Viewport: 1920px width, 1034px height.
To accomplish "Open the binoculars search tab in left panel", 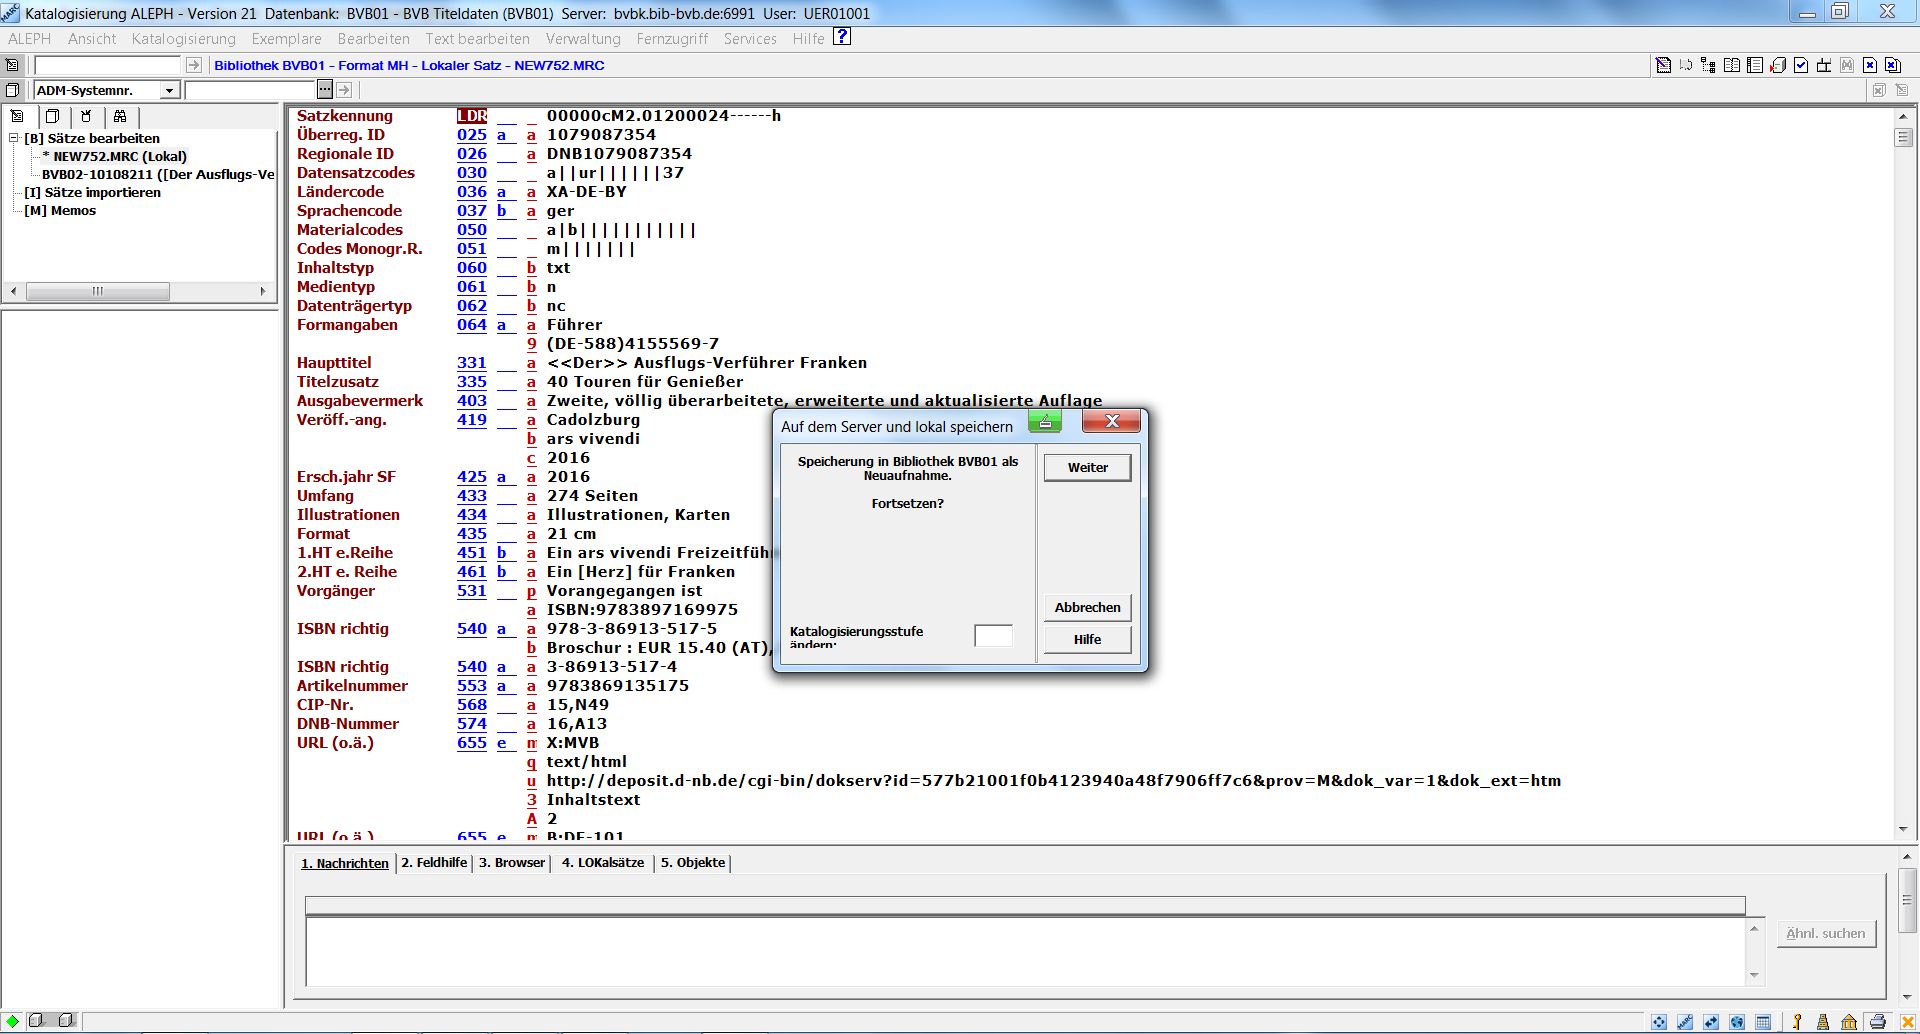I will coord(120,116).
